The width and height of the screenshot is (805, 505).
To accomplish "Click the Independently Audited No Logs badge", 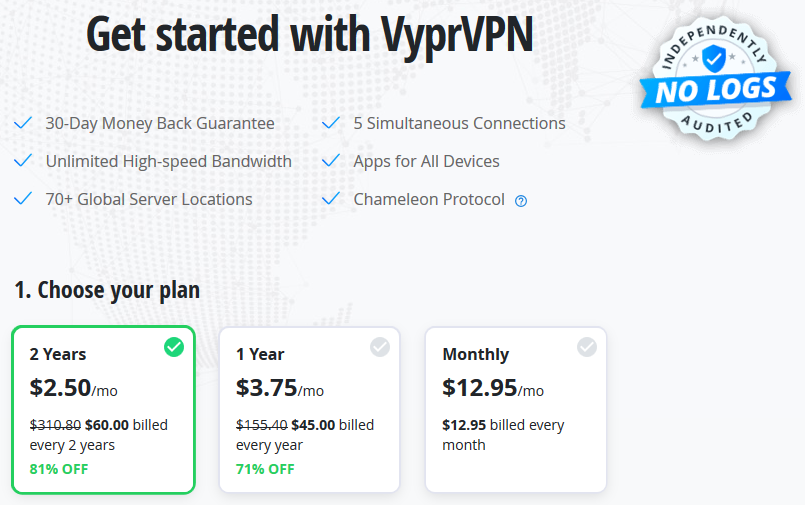I will pos(715,79).
